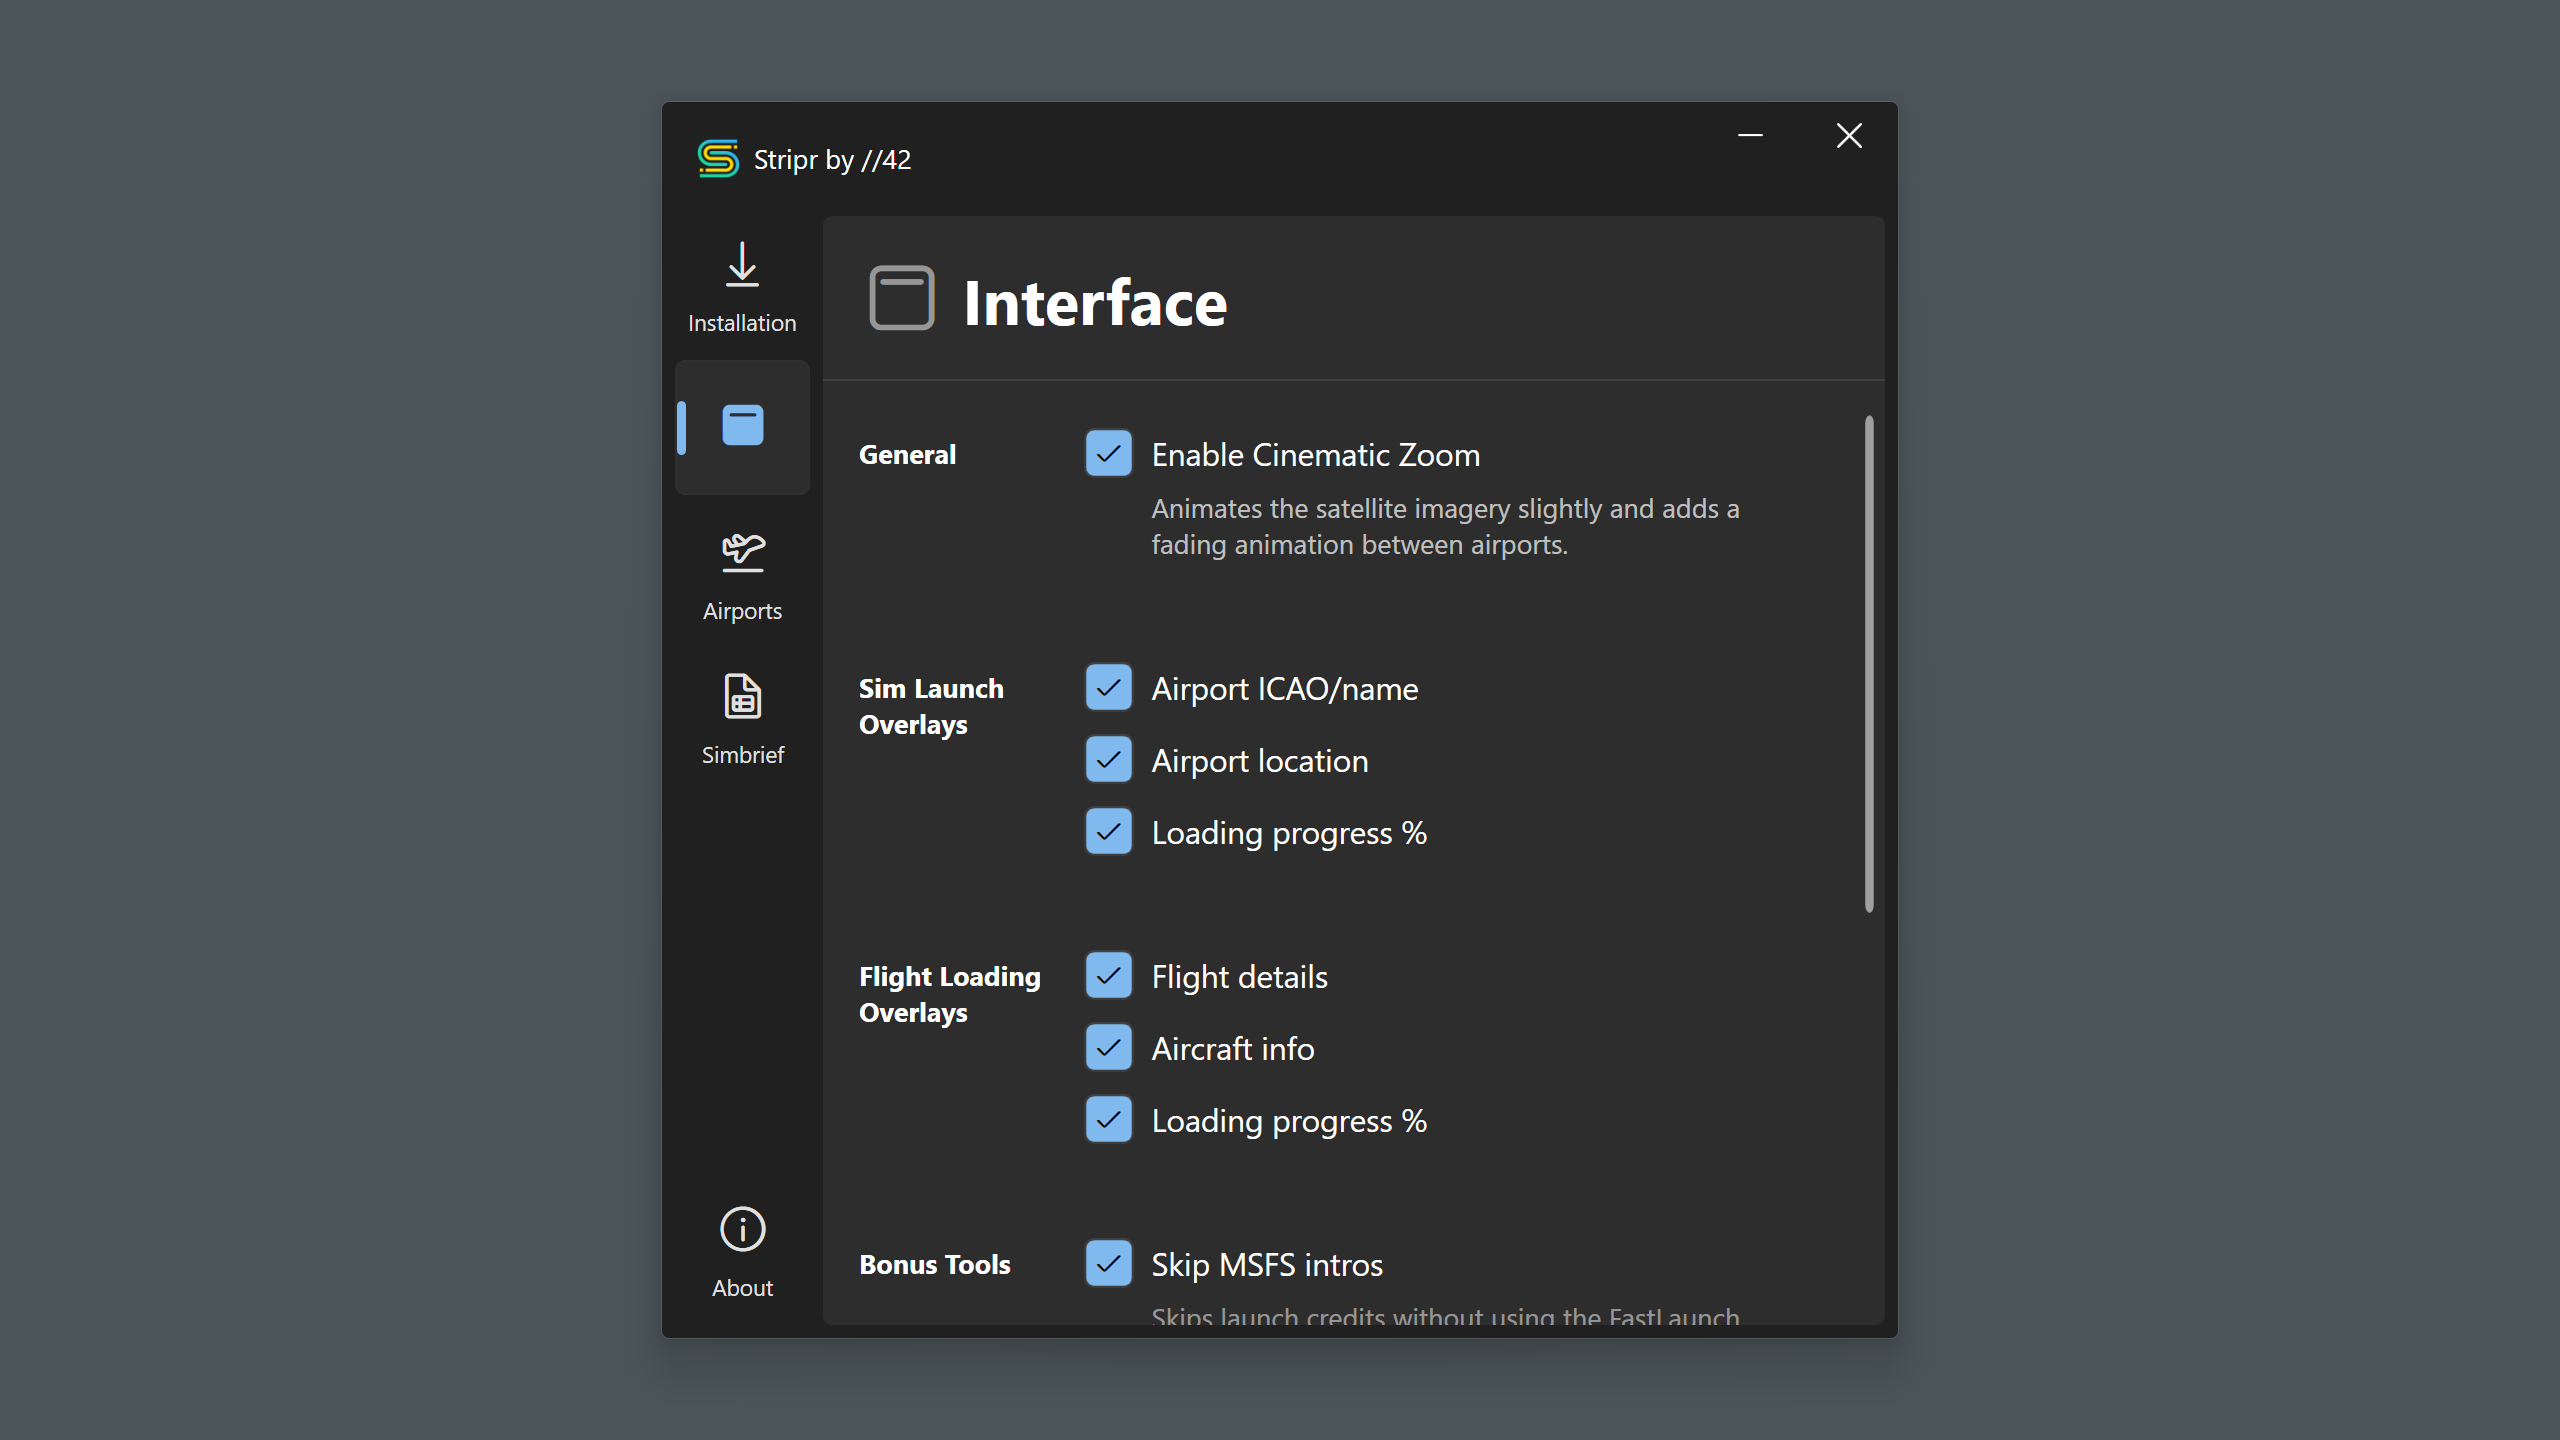Disable Aircraft info overlay
Screen dimensions: 2560x1440
coord(1108,1048)
